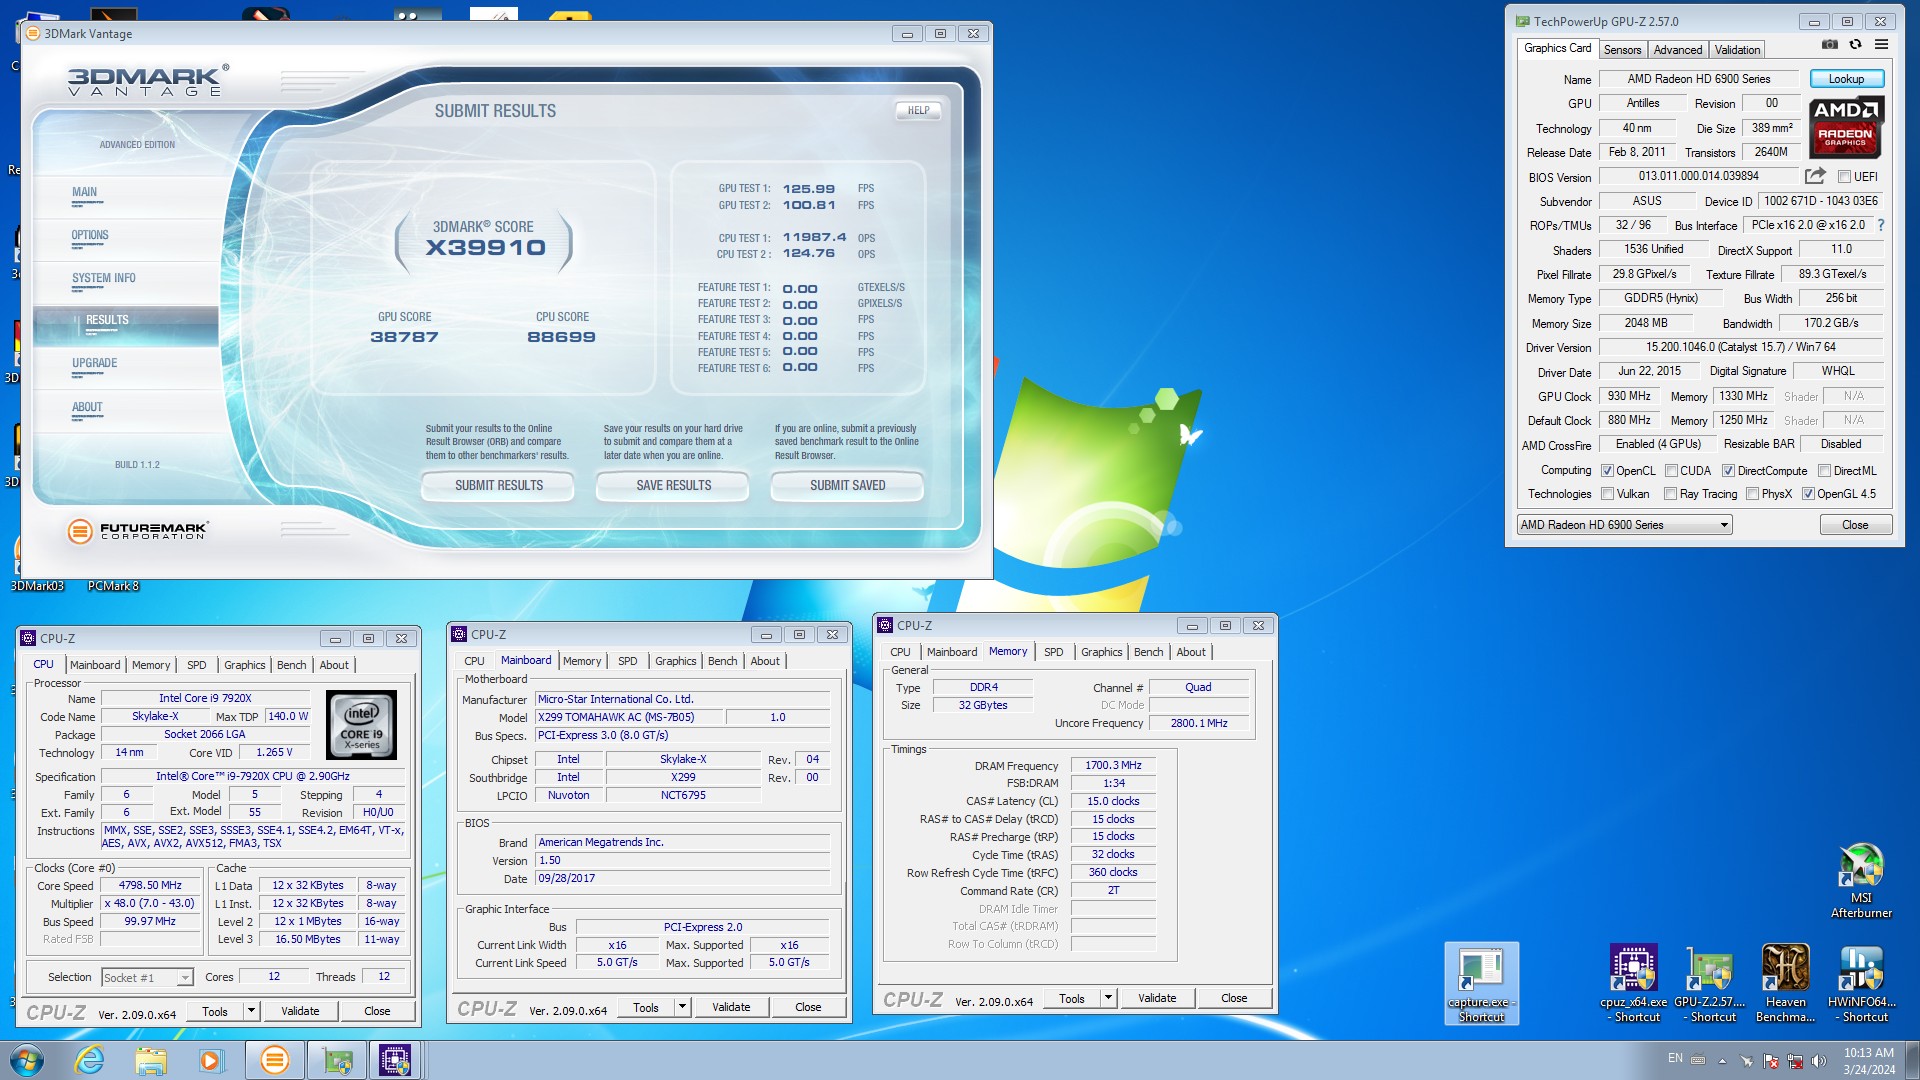Toggle the DirectCompute checkbox
Viewport: 1920px width, 1080px height.
click(x=1728, y=471)
